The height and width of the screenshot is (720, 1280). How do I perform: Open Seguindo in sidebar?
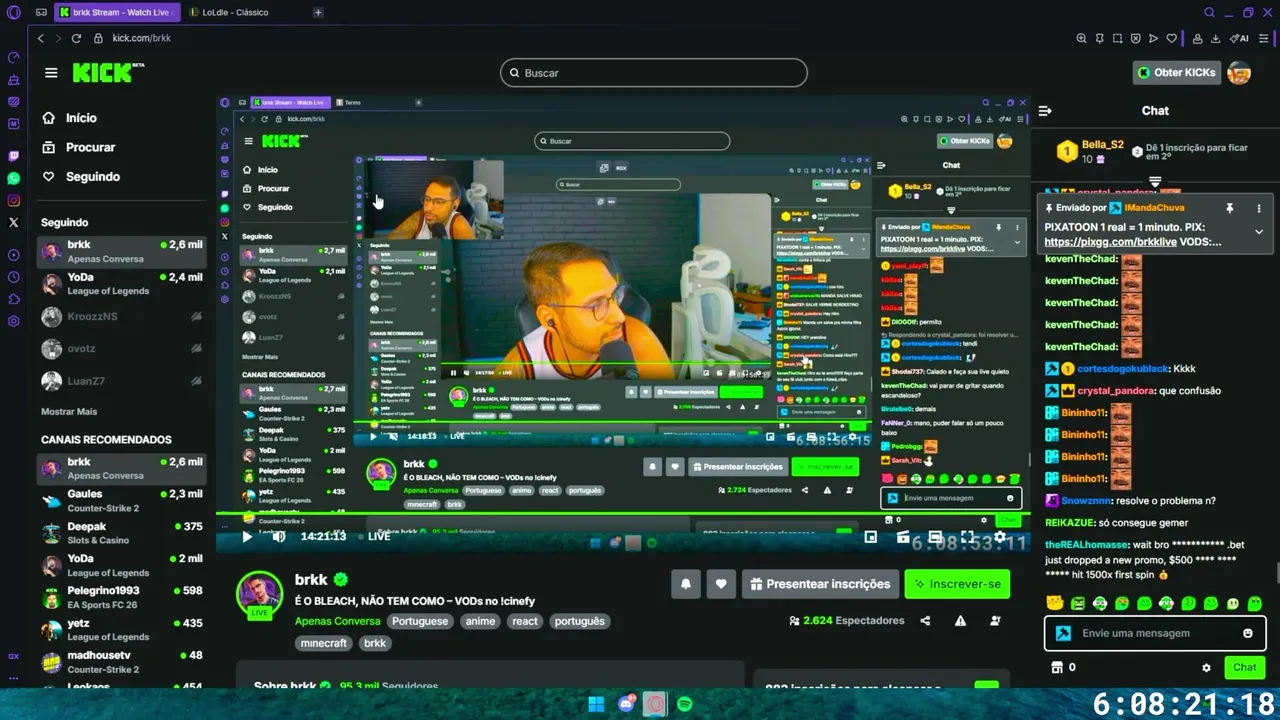click(81, 177)
